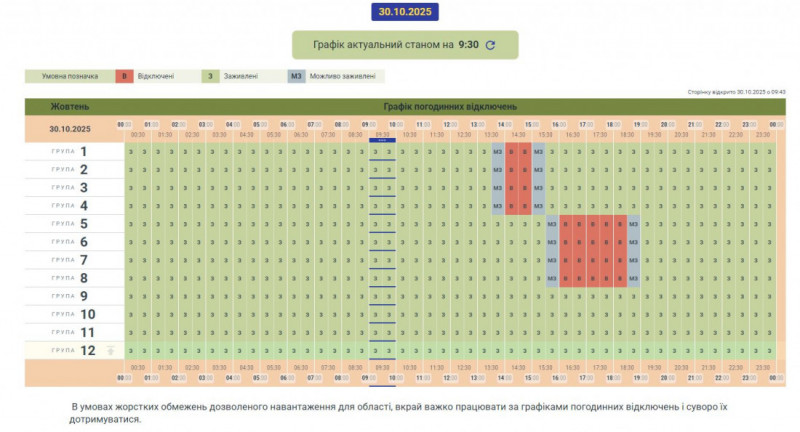Click the 18:00 hour label in bottom footer
Viewport: 800px width, 432px height.
point(613,378)
